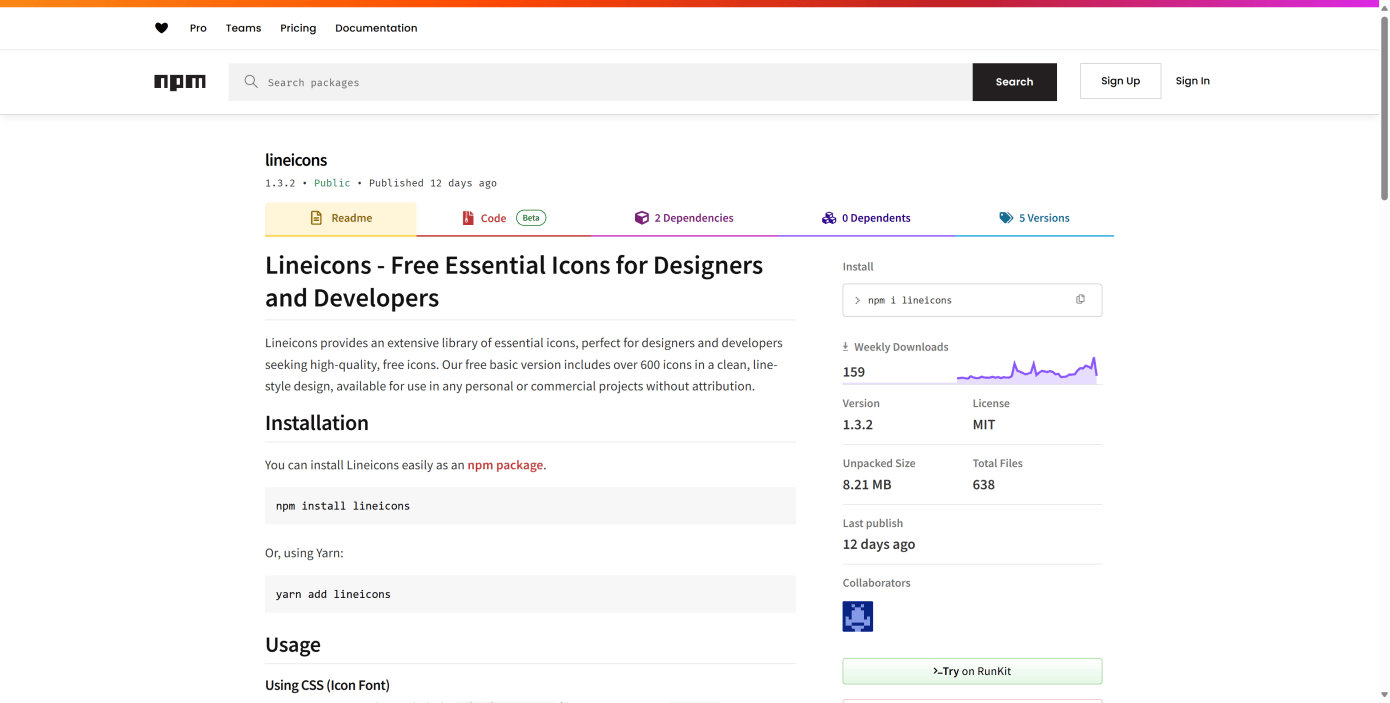Click the Sign Up button
The height and width of the screenshot is (703, 1390).
pyautogui.click(x=1120, y=81)
